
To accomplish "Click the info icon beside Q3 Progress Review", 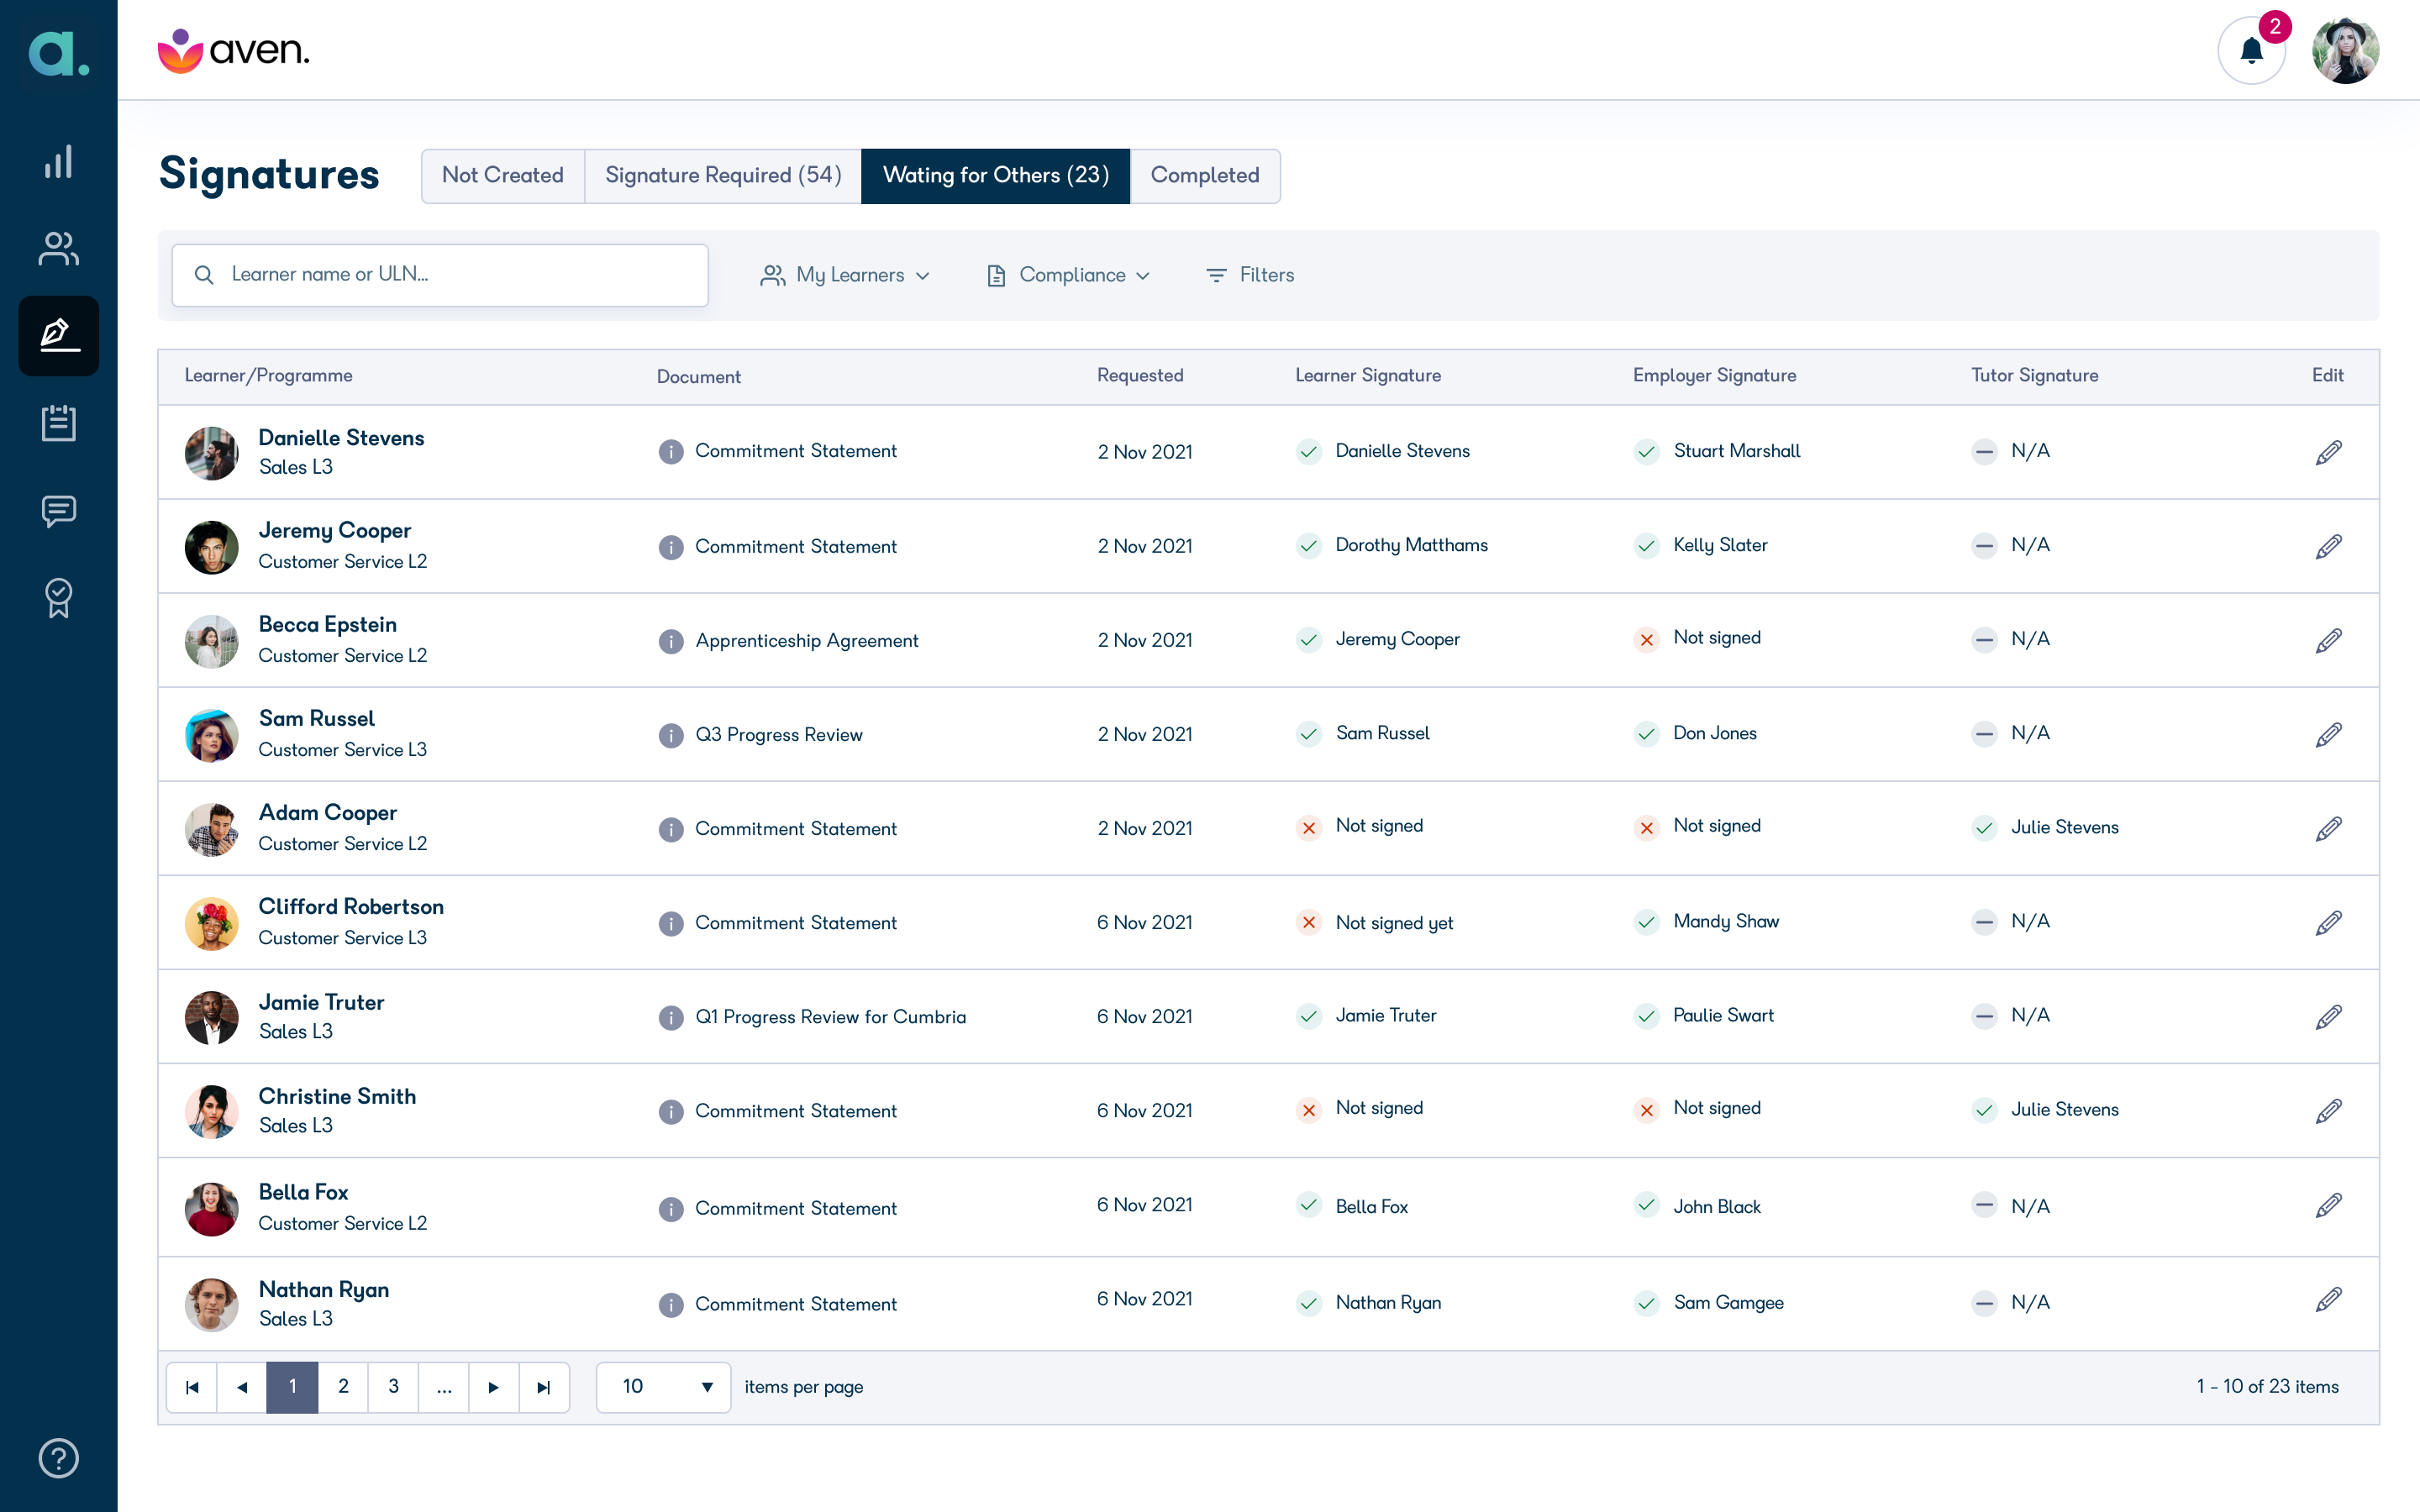I will coord(671,735).
